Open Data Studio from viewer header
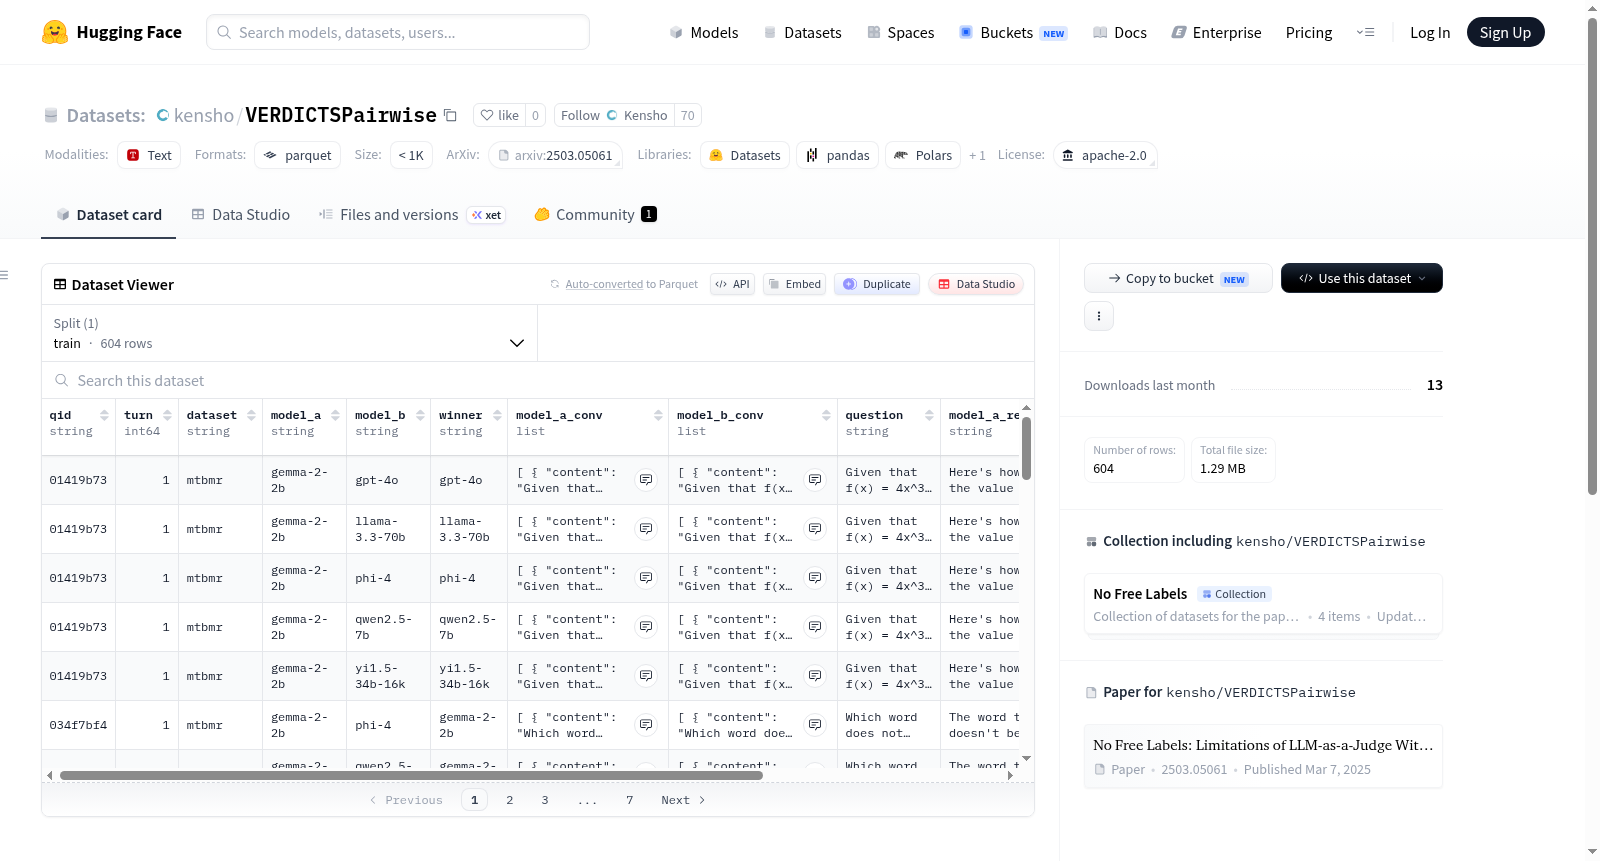The height and width of the screenshot is (861, 1600). (x=976, y=284)
